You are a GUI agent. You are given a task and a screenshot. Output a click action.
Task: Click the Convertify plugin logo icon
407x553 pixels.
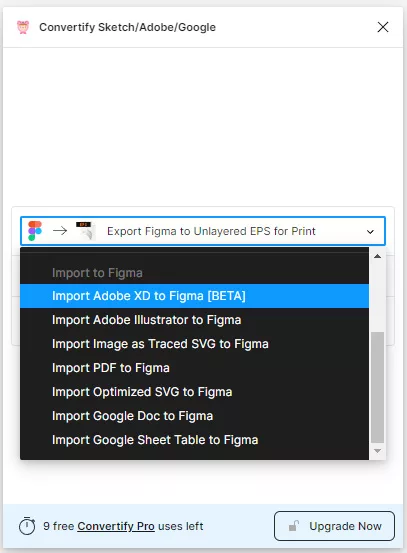[x=23, y=27]
